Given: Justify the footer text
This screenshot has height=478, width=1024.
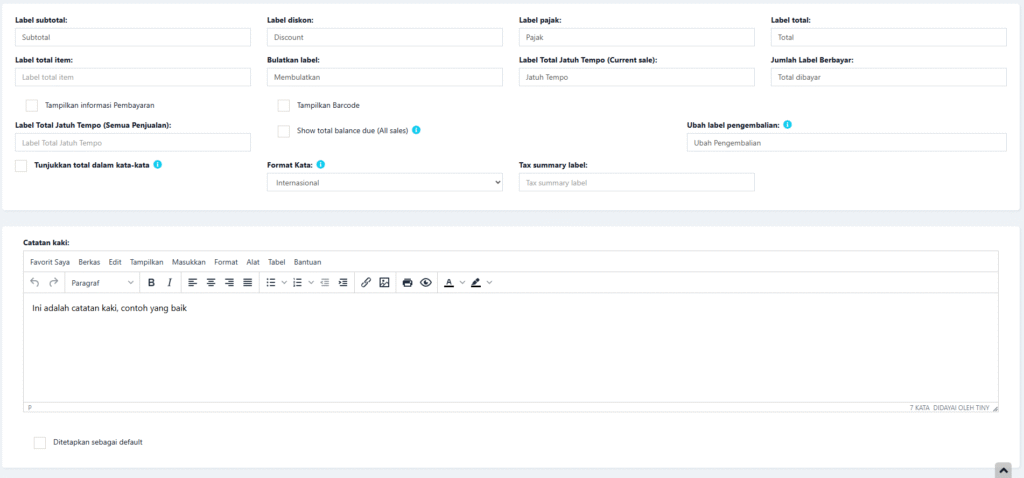Looking at the screenshot, I should [x=247, y=283].
